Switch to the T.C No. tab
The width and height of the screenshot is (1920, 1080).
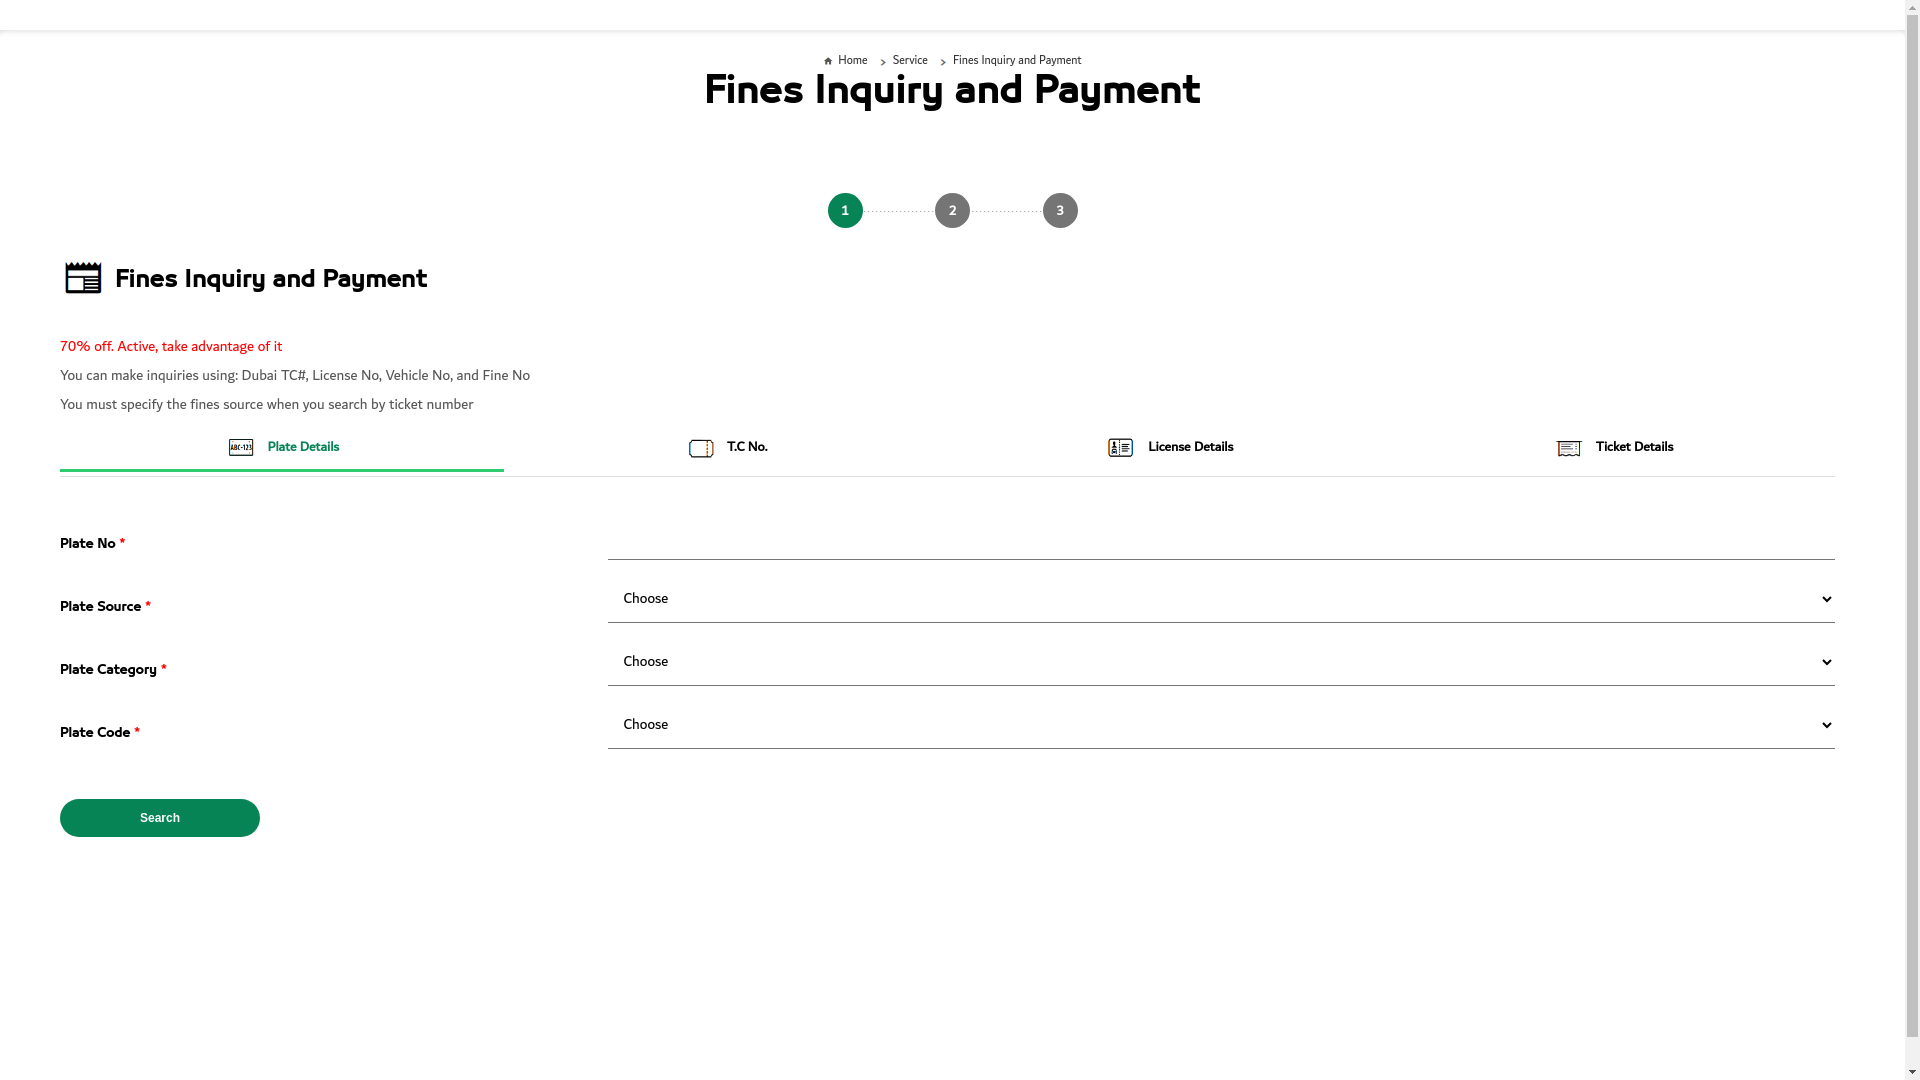pos(726,448)
